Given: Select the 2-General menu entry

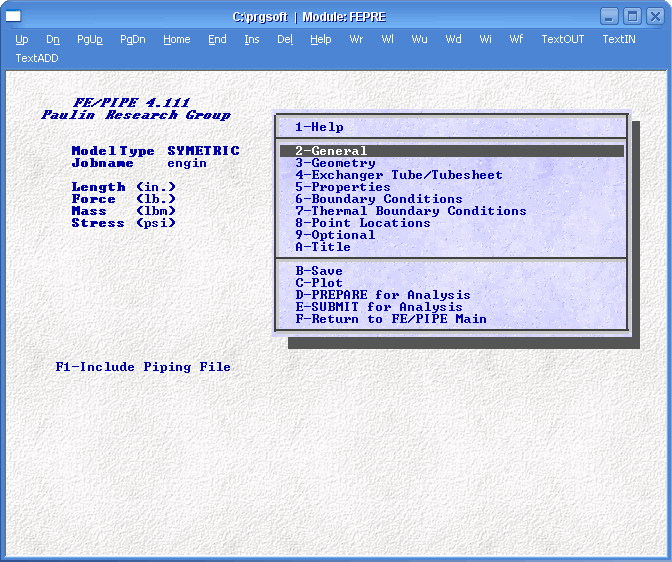Looking at the screenshot, I should (x=452, y=151).
